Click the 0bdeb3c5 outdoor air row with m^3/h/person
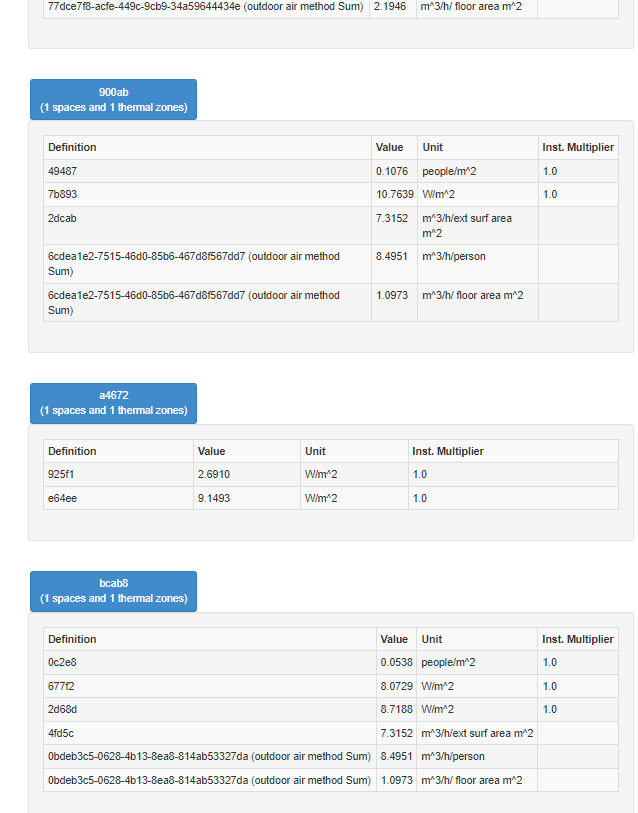The image size is (638, 813). (x=331, y=756)
